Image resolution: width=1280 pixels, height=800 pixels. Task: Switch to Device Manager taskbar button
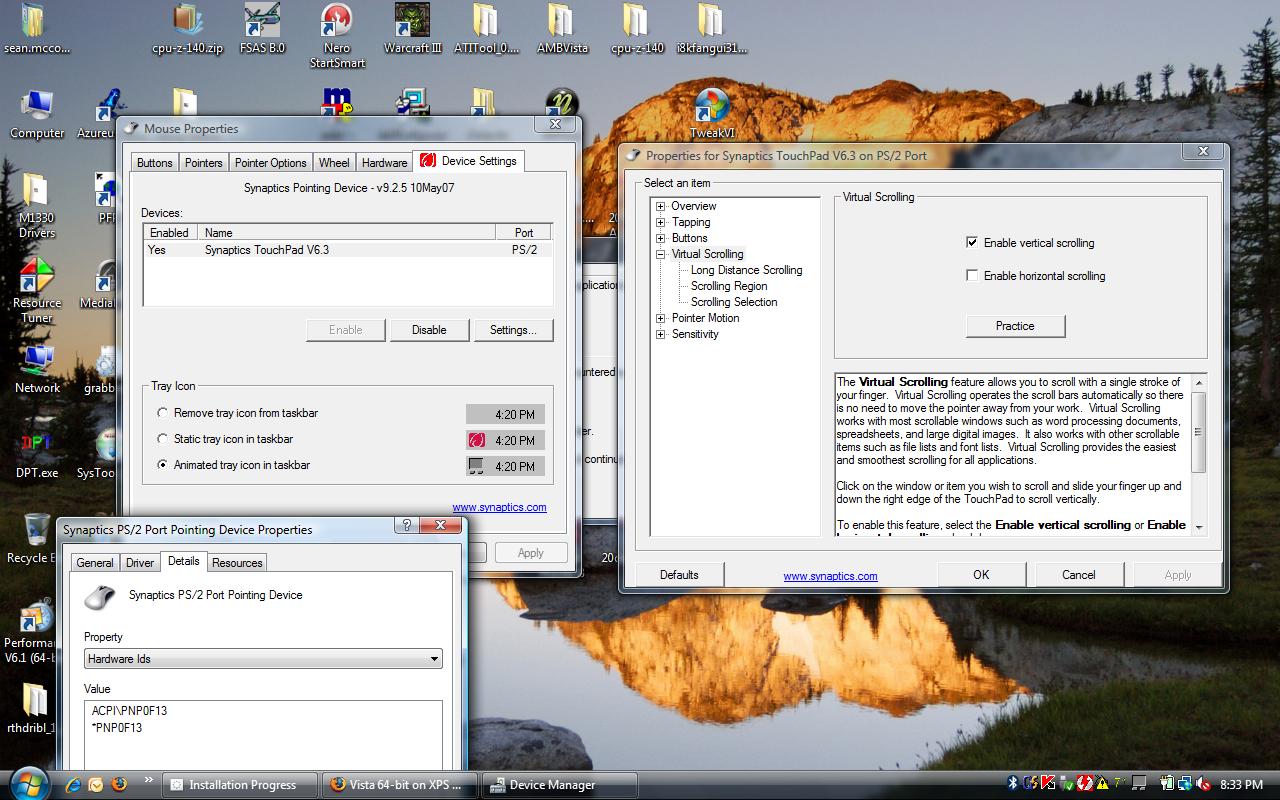[558, 785]
